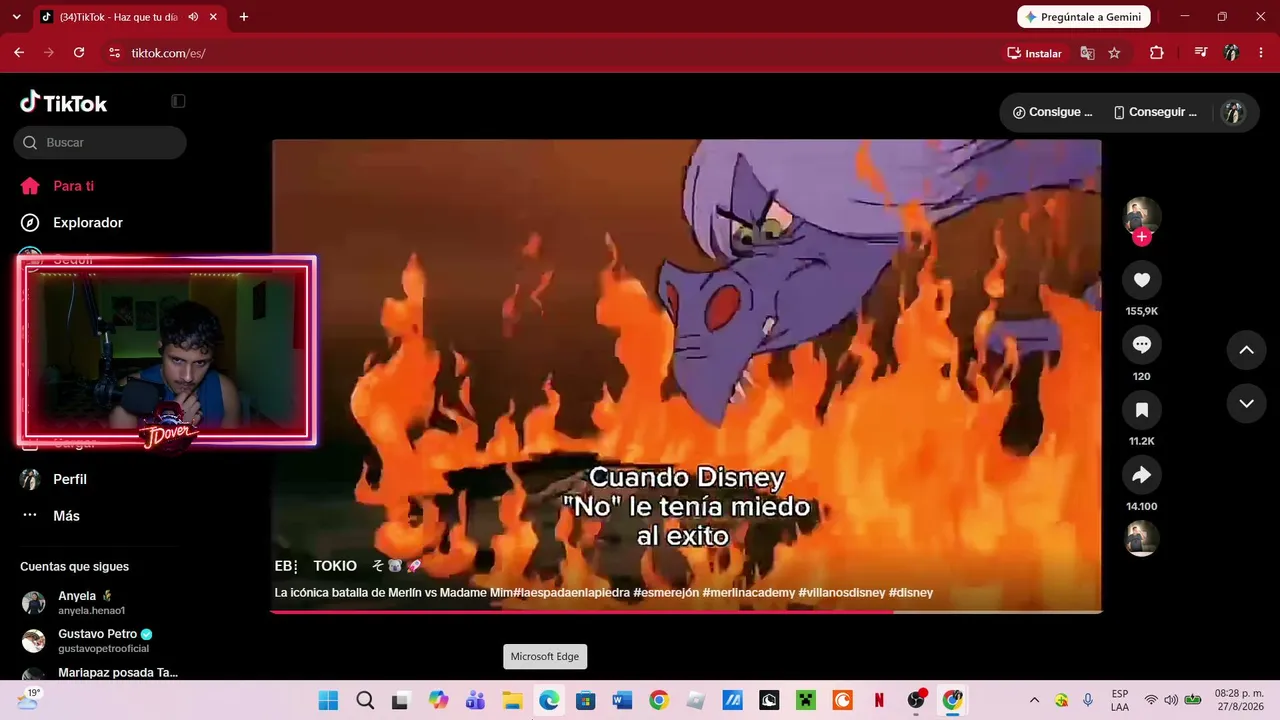Image resolution: width=1280 pixels, height=720 pixels.
Task: Open the #esmerejón hashtag
Action: pyautogui.click(x=666, y=593)
